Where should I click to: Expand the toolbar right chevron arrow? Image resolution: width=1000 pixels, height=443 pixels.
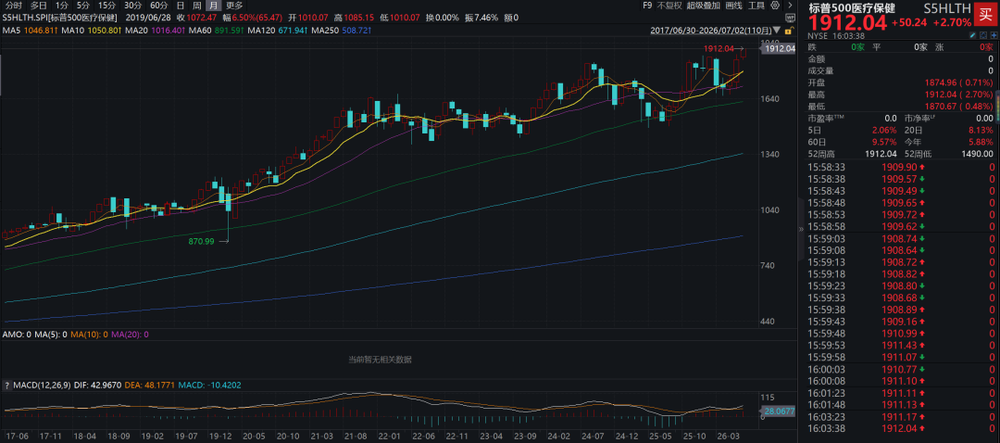click(790, 5)
